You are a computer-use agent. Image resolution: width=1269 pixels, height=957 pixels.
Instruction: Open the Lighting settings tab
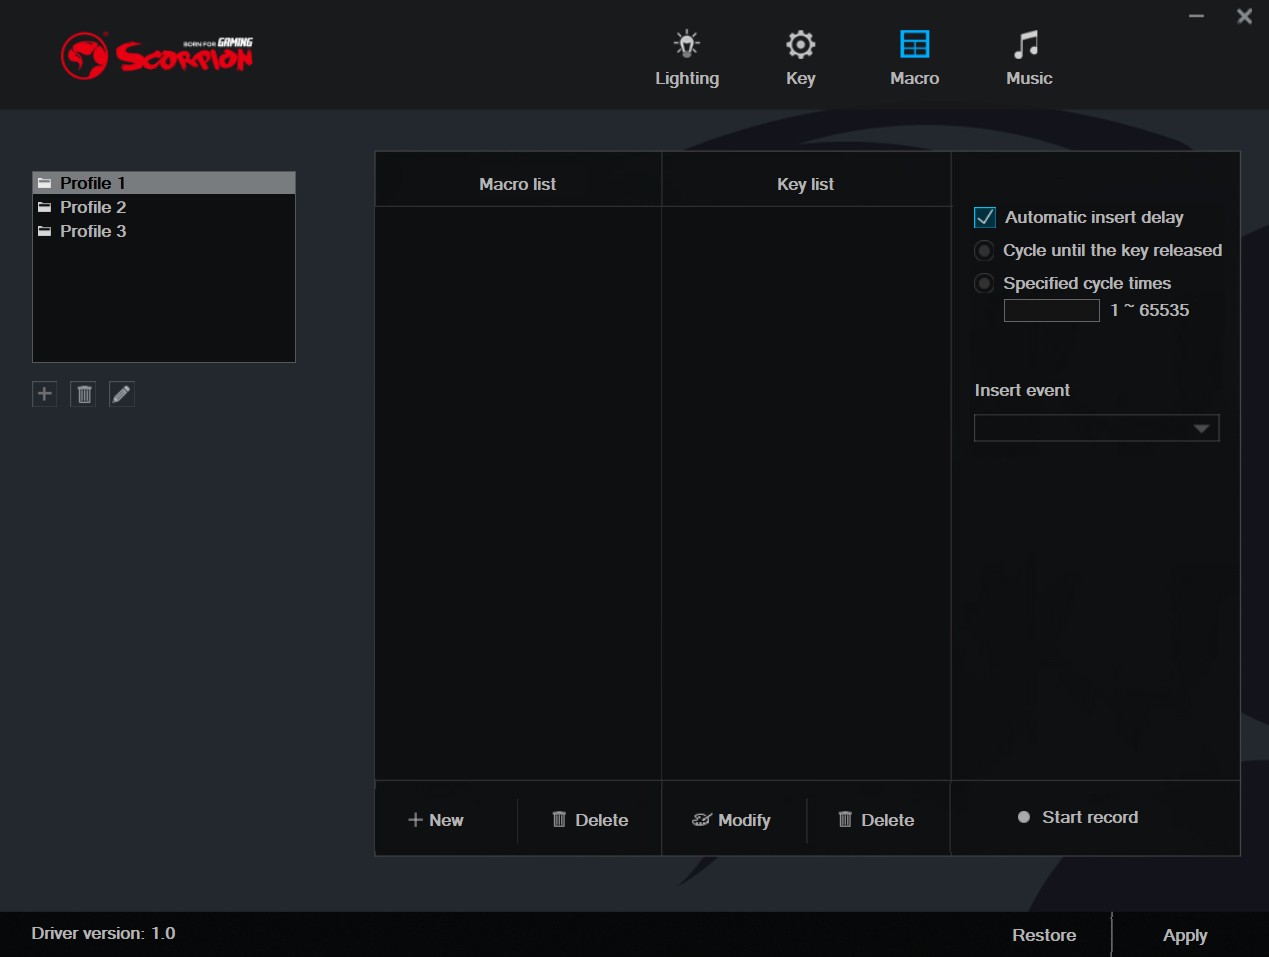coord(686,58)
